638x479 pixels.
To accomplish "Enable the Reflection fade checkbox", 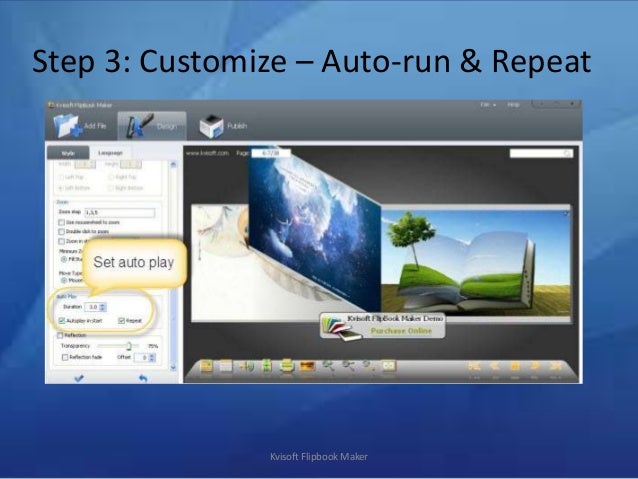I will pyautogui.click(x=65, y=357).
